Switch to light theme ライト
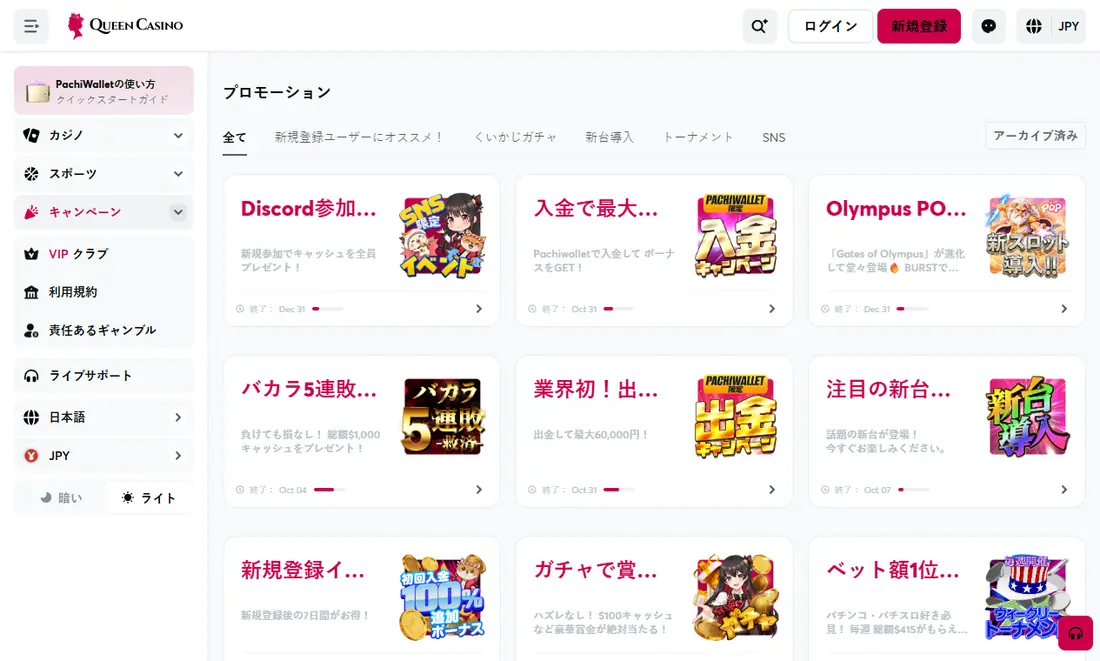 point(148,498)
